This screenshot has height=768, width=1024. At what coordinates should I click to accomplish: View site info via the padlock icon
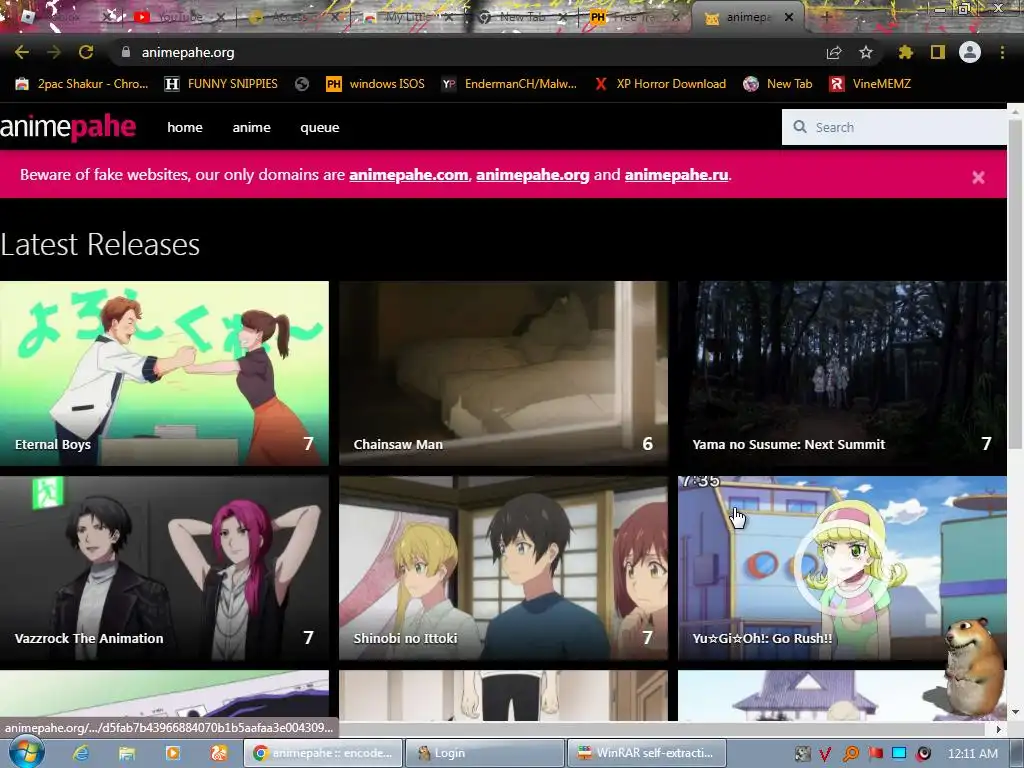pos(126,52)
